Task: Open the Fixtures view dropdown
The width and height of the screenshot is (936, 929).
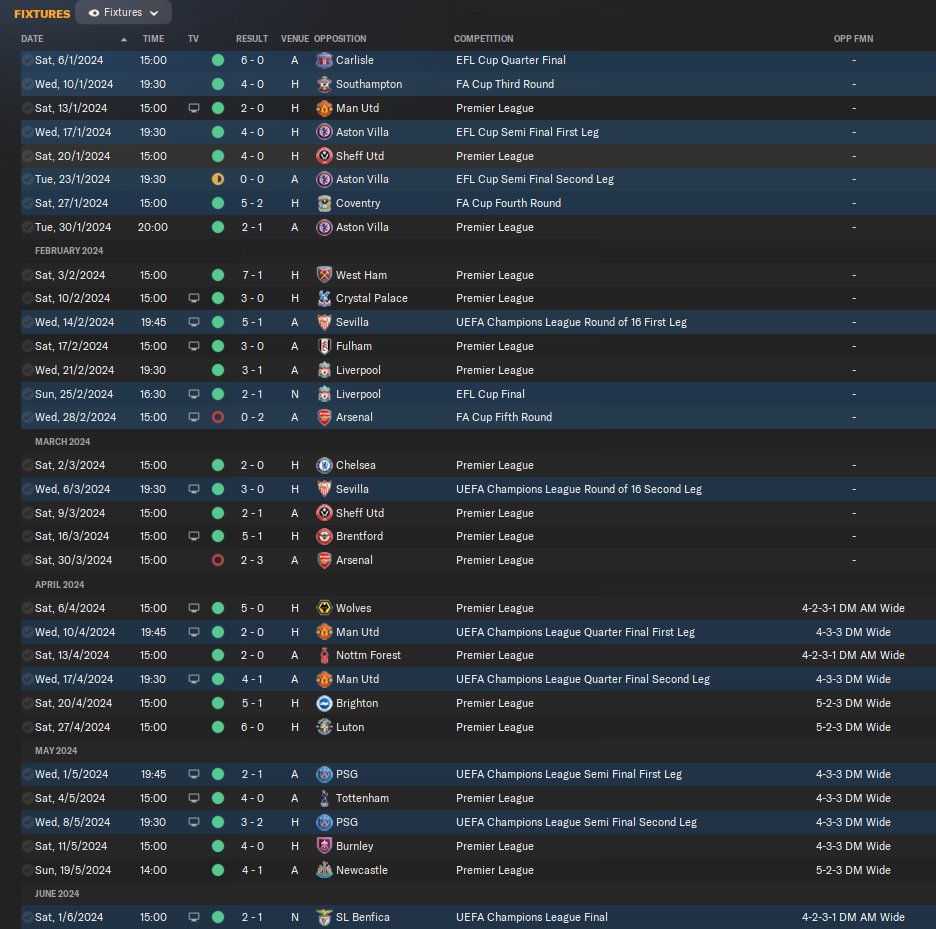Action: tap(124, 13)
